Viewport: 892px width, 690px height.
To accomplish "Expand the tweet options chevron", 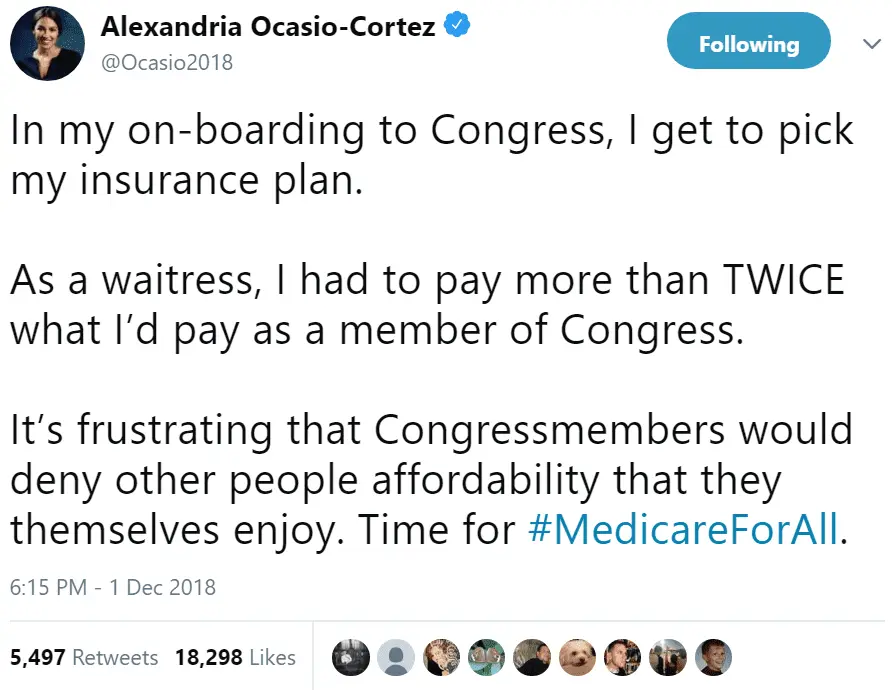I will 866,44.
